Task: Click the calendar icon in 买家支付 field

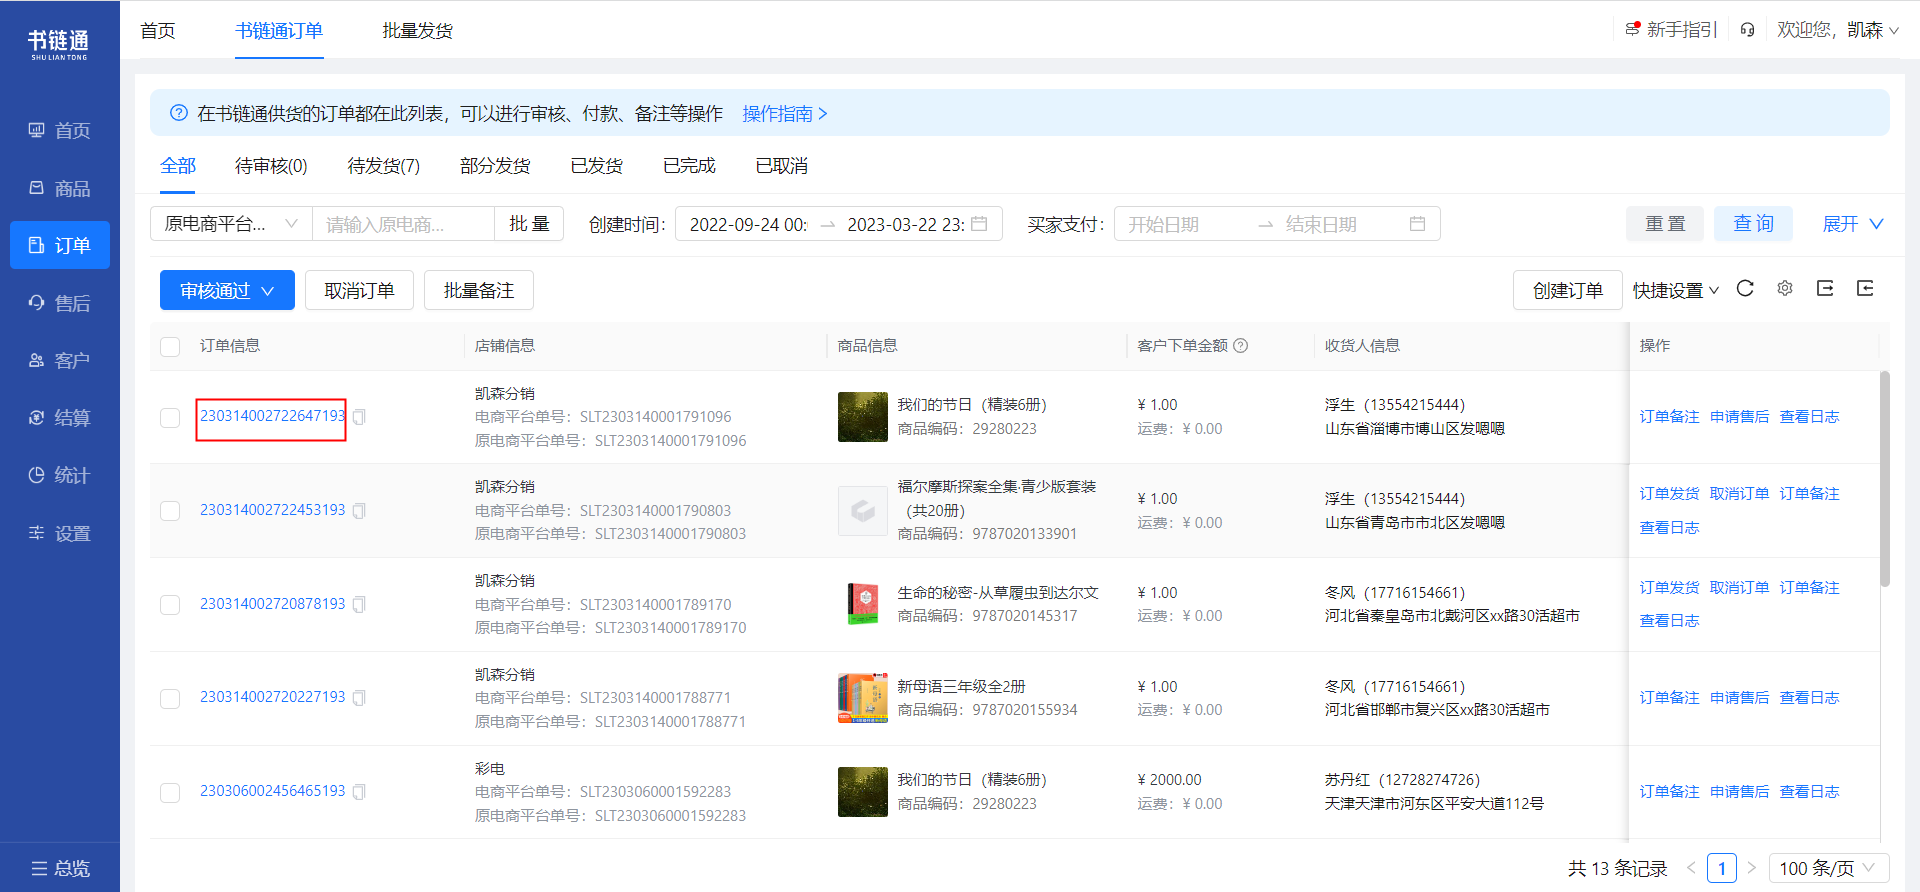Action: 1417,224
